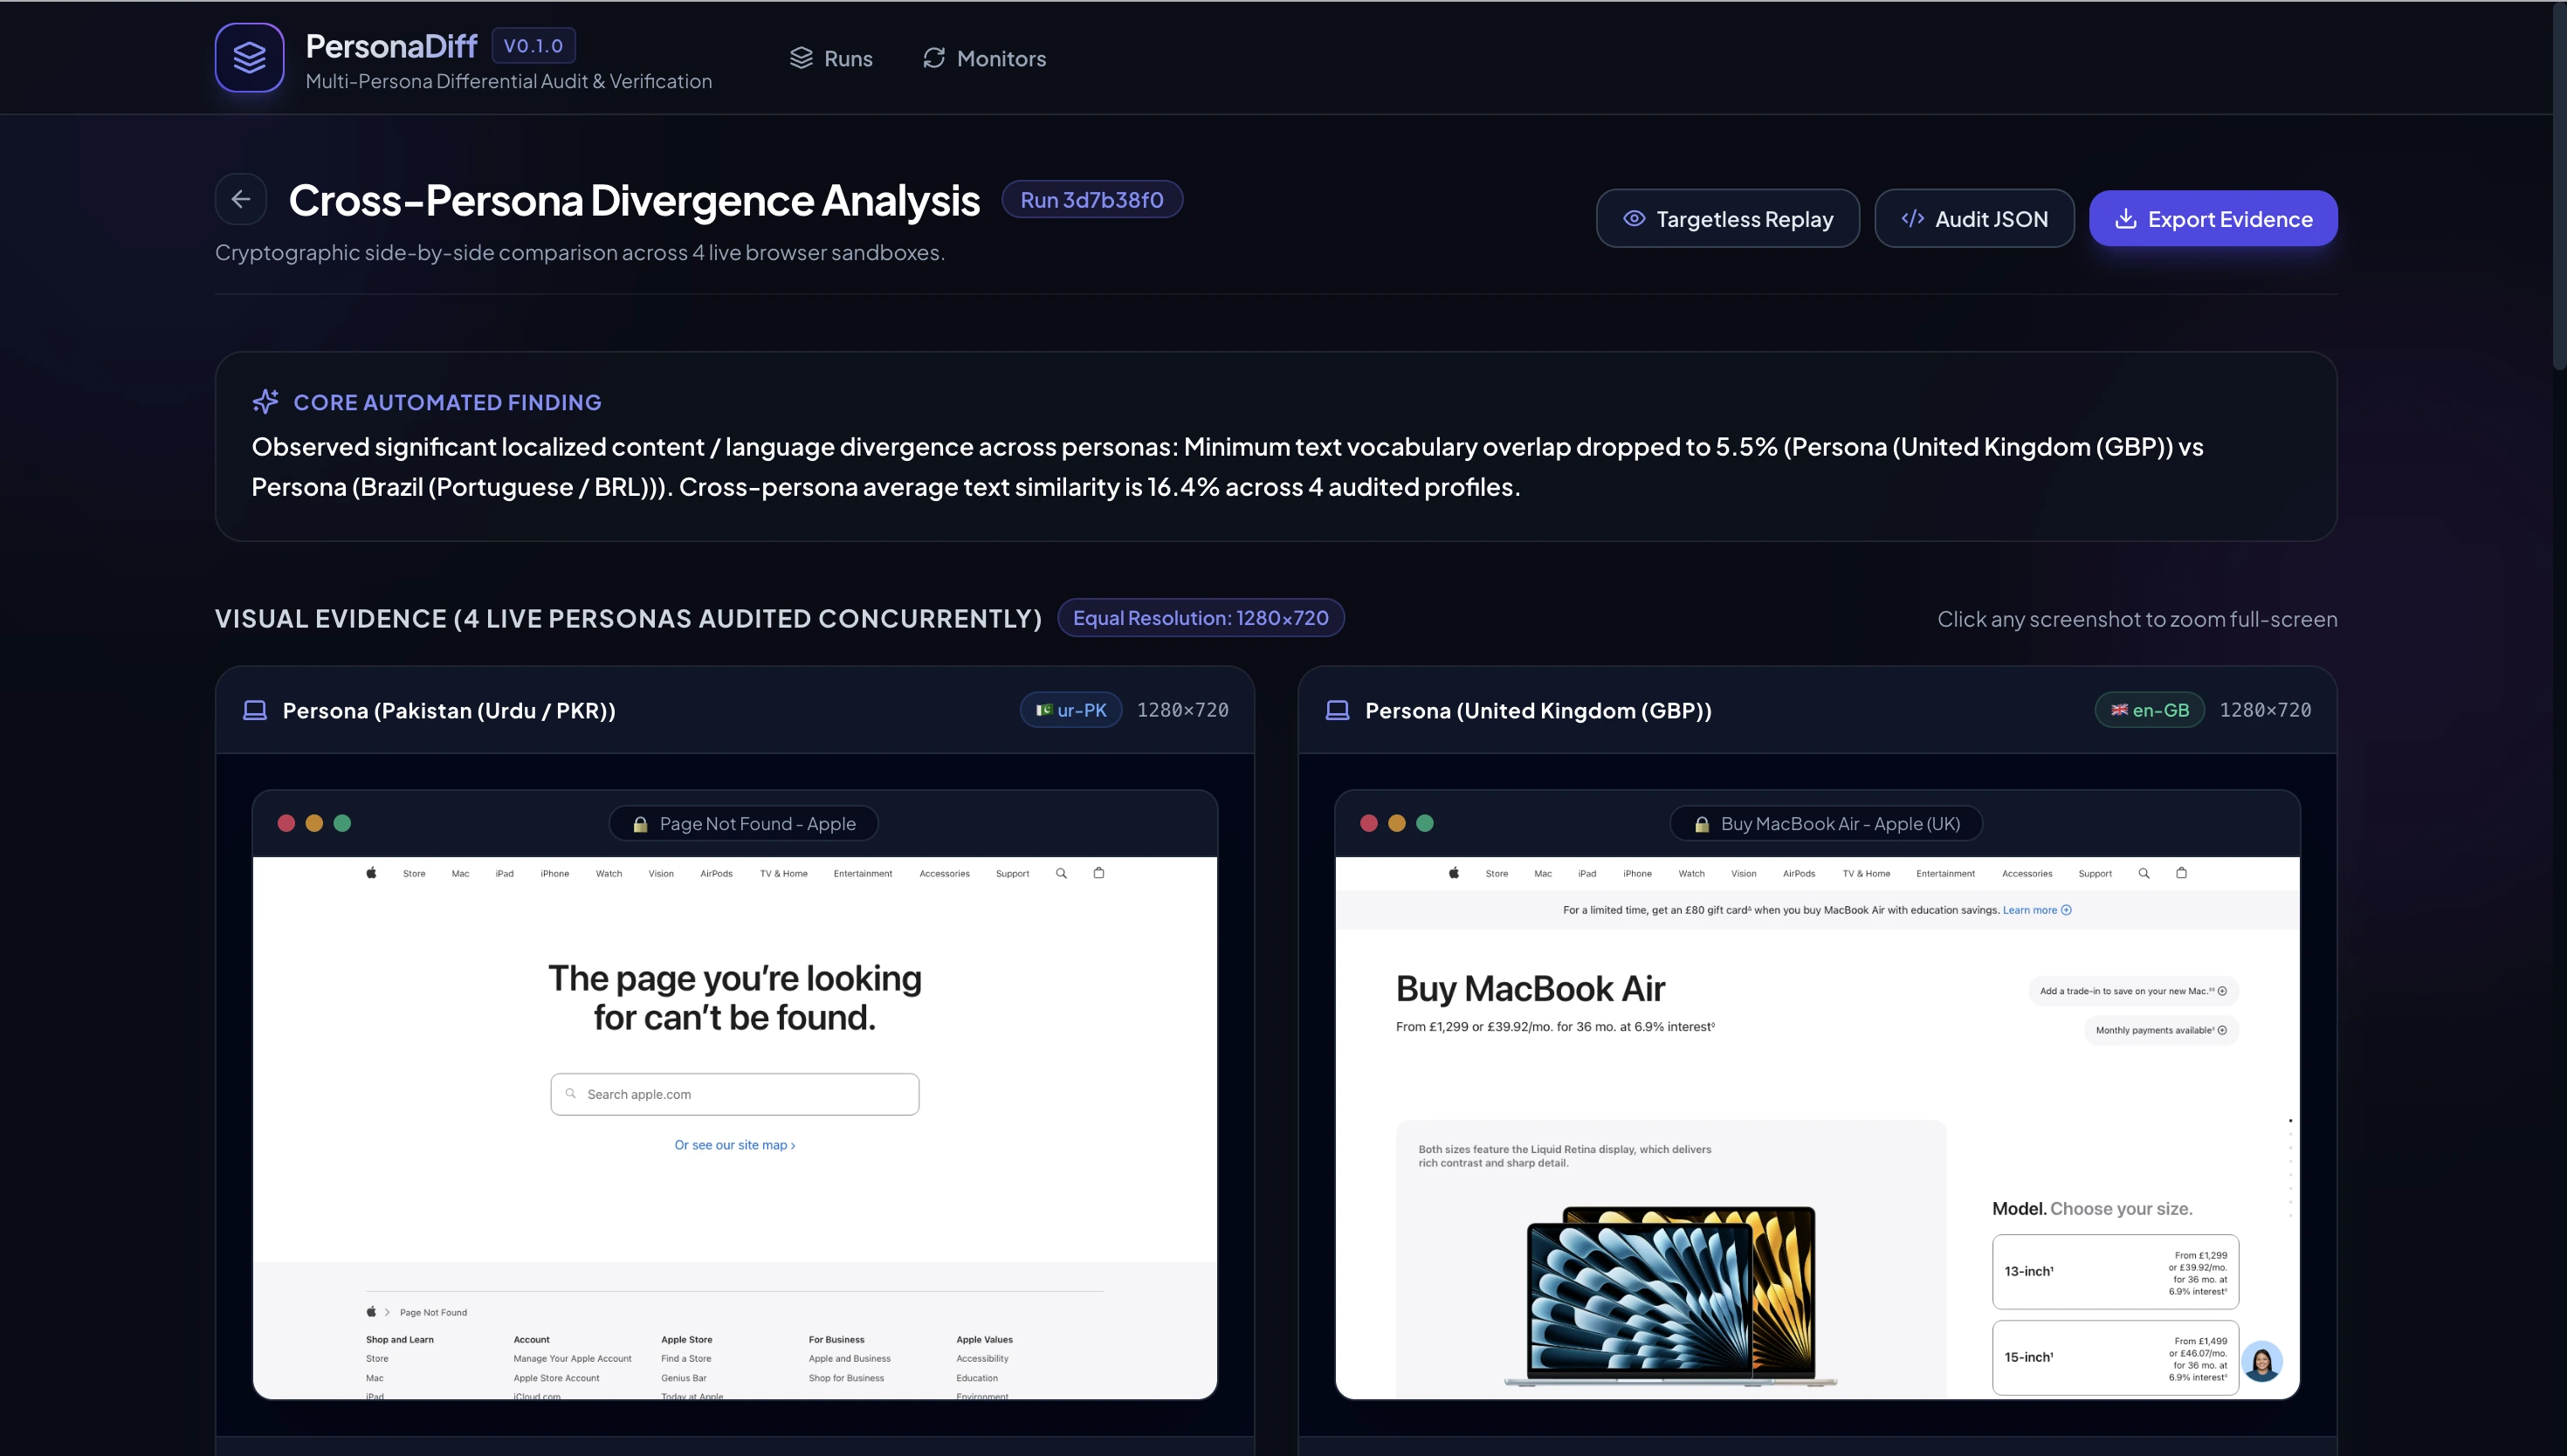Screen dimensions: 2567x1456
Task: Click Export Evidence button
Action: [2213, 219]
